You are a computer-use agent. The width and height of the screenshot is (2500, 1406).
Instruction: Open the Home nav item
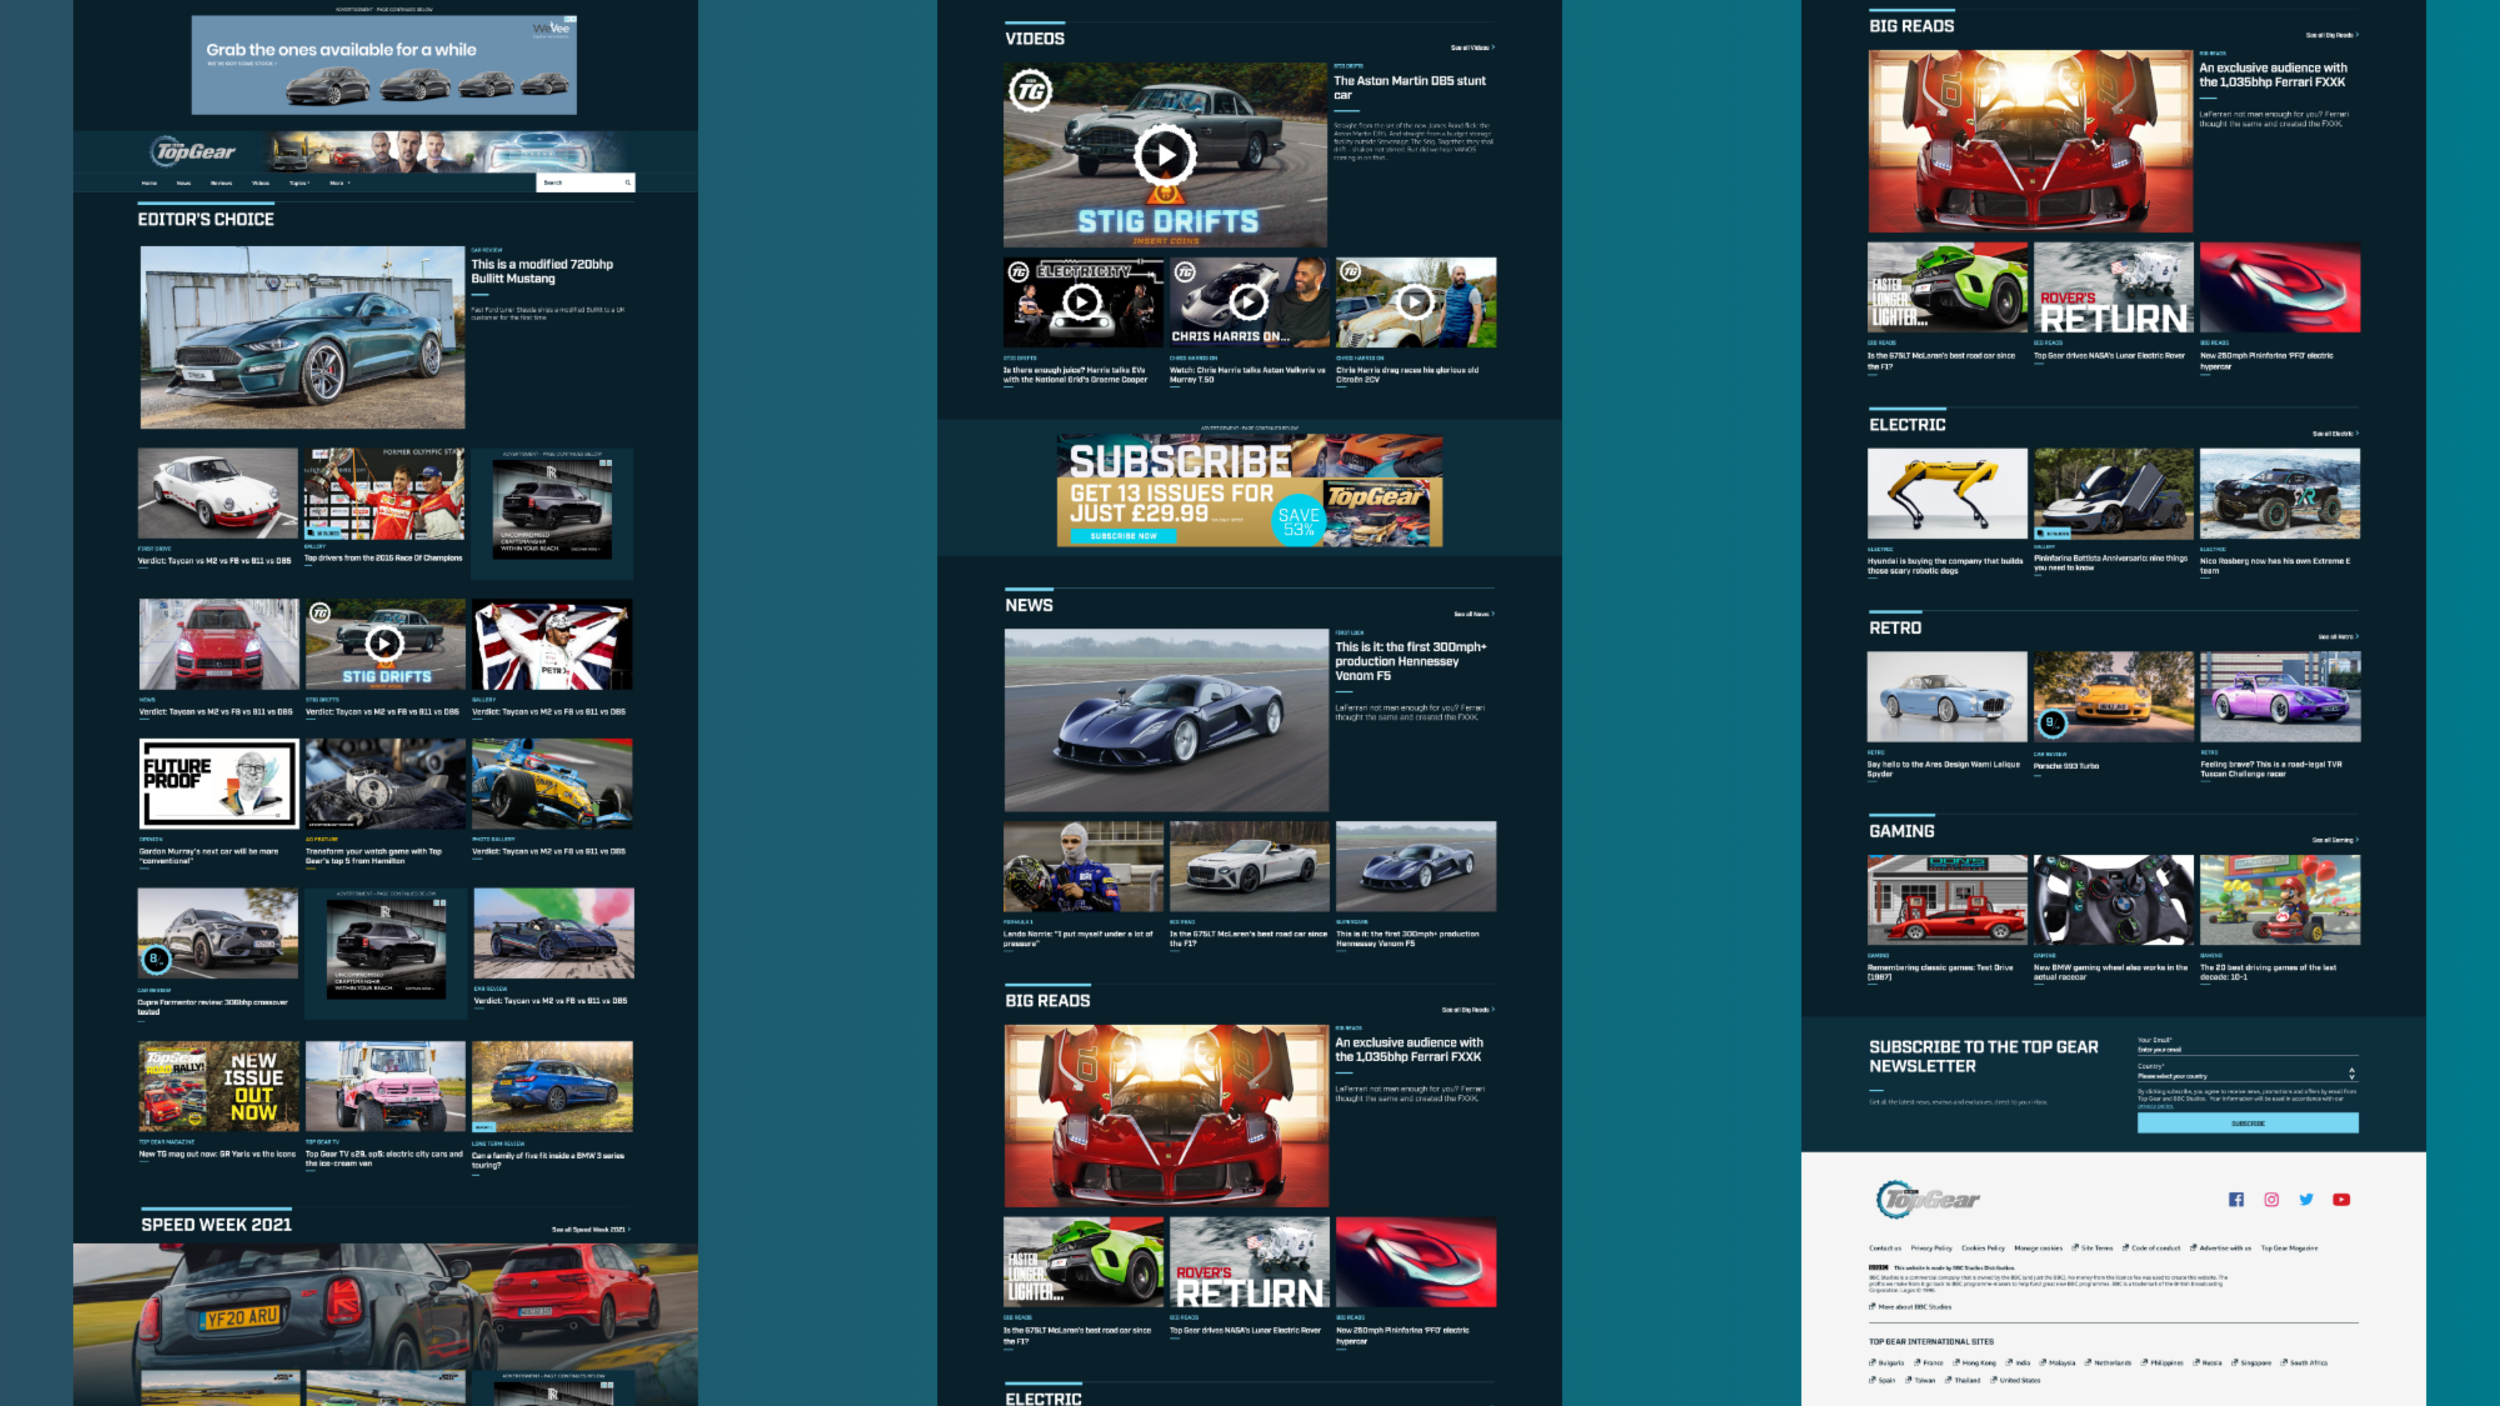point(149,183)
